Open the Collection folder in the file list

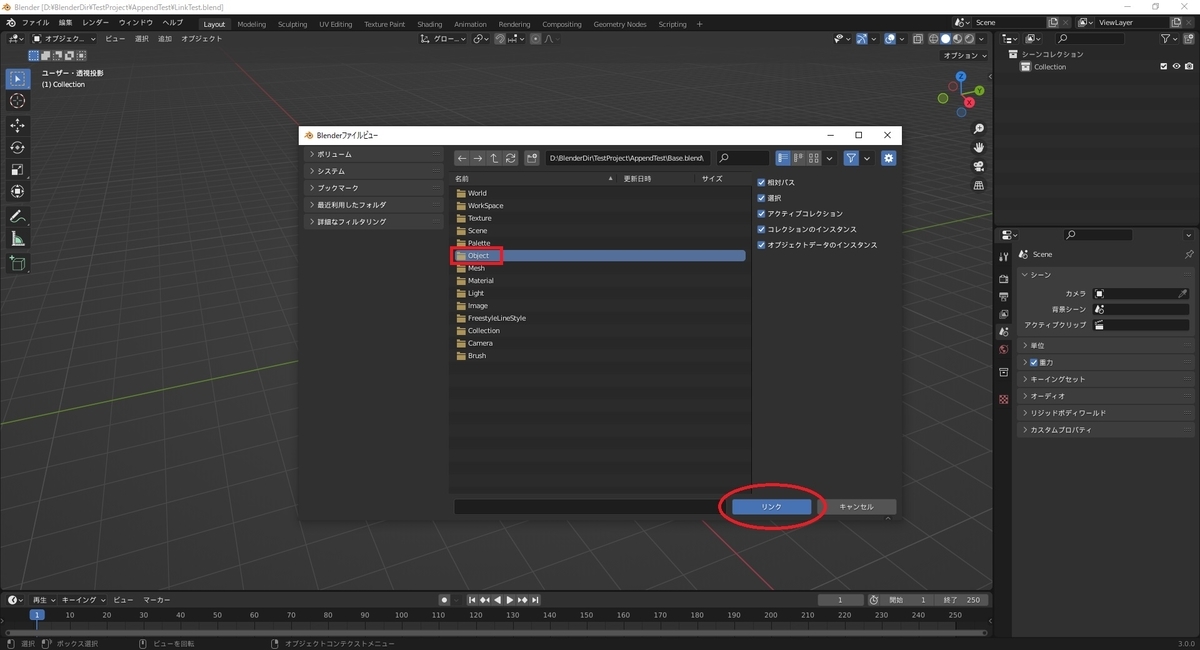599,331
